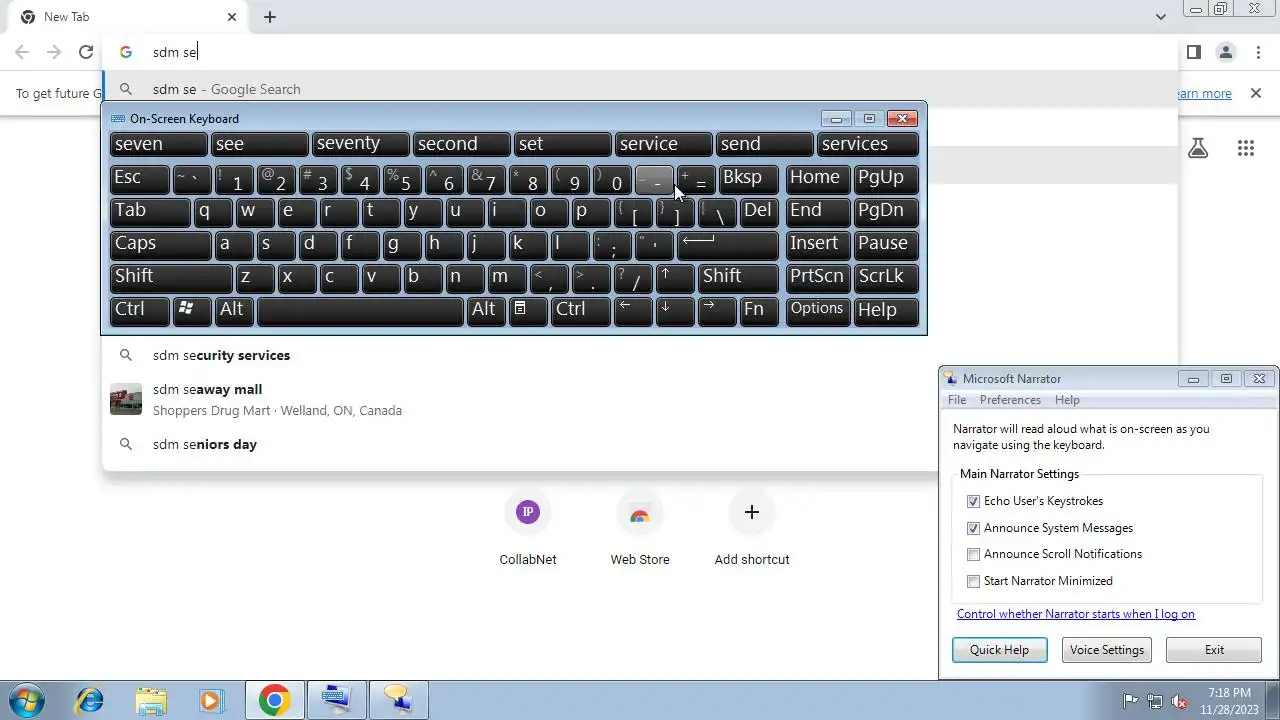Click the Bksp key on keyboard
The width and height of the screenshot is (1280, 720).
pyautogui.click(x=748, y=178)
